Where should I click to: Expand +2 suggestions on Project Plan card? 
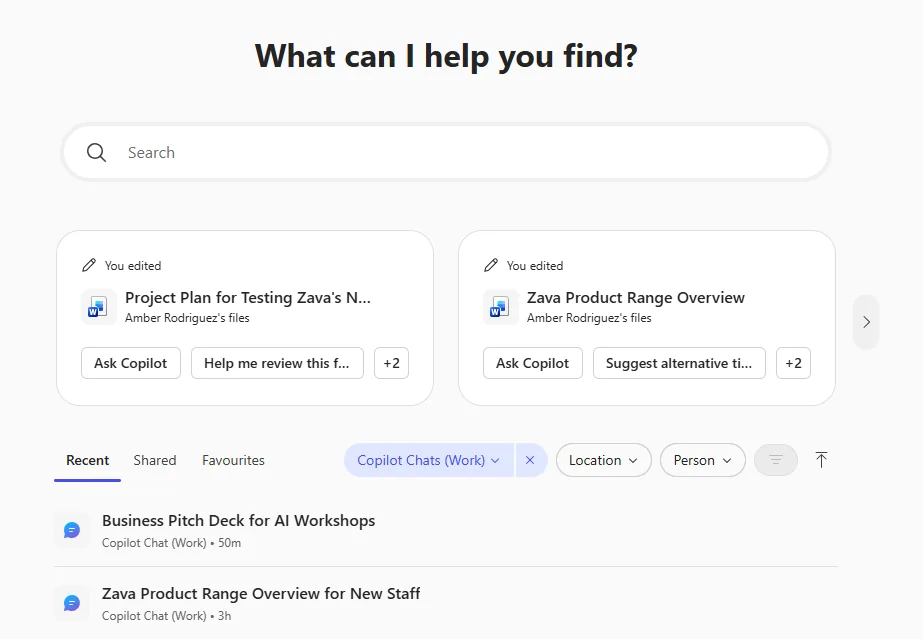pyautogui.click(x=391, y=363)
